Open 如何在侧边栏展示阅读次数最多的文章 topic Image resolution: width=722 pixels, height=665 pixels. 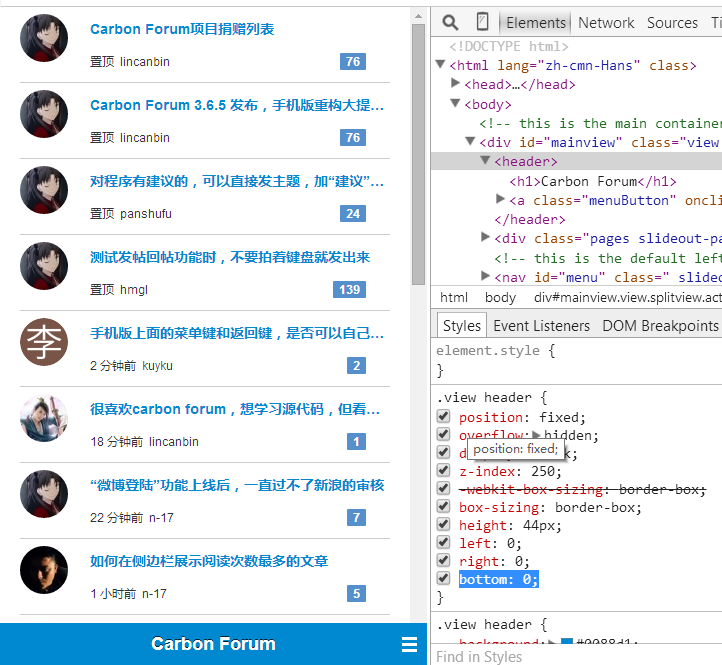tap(209, 561)
